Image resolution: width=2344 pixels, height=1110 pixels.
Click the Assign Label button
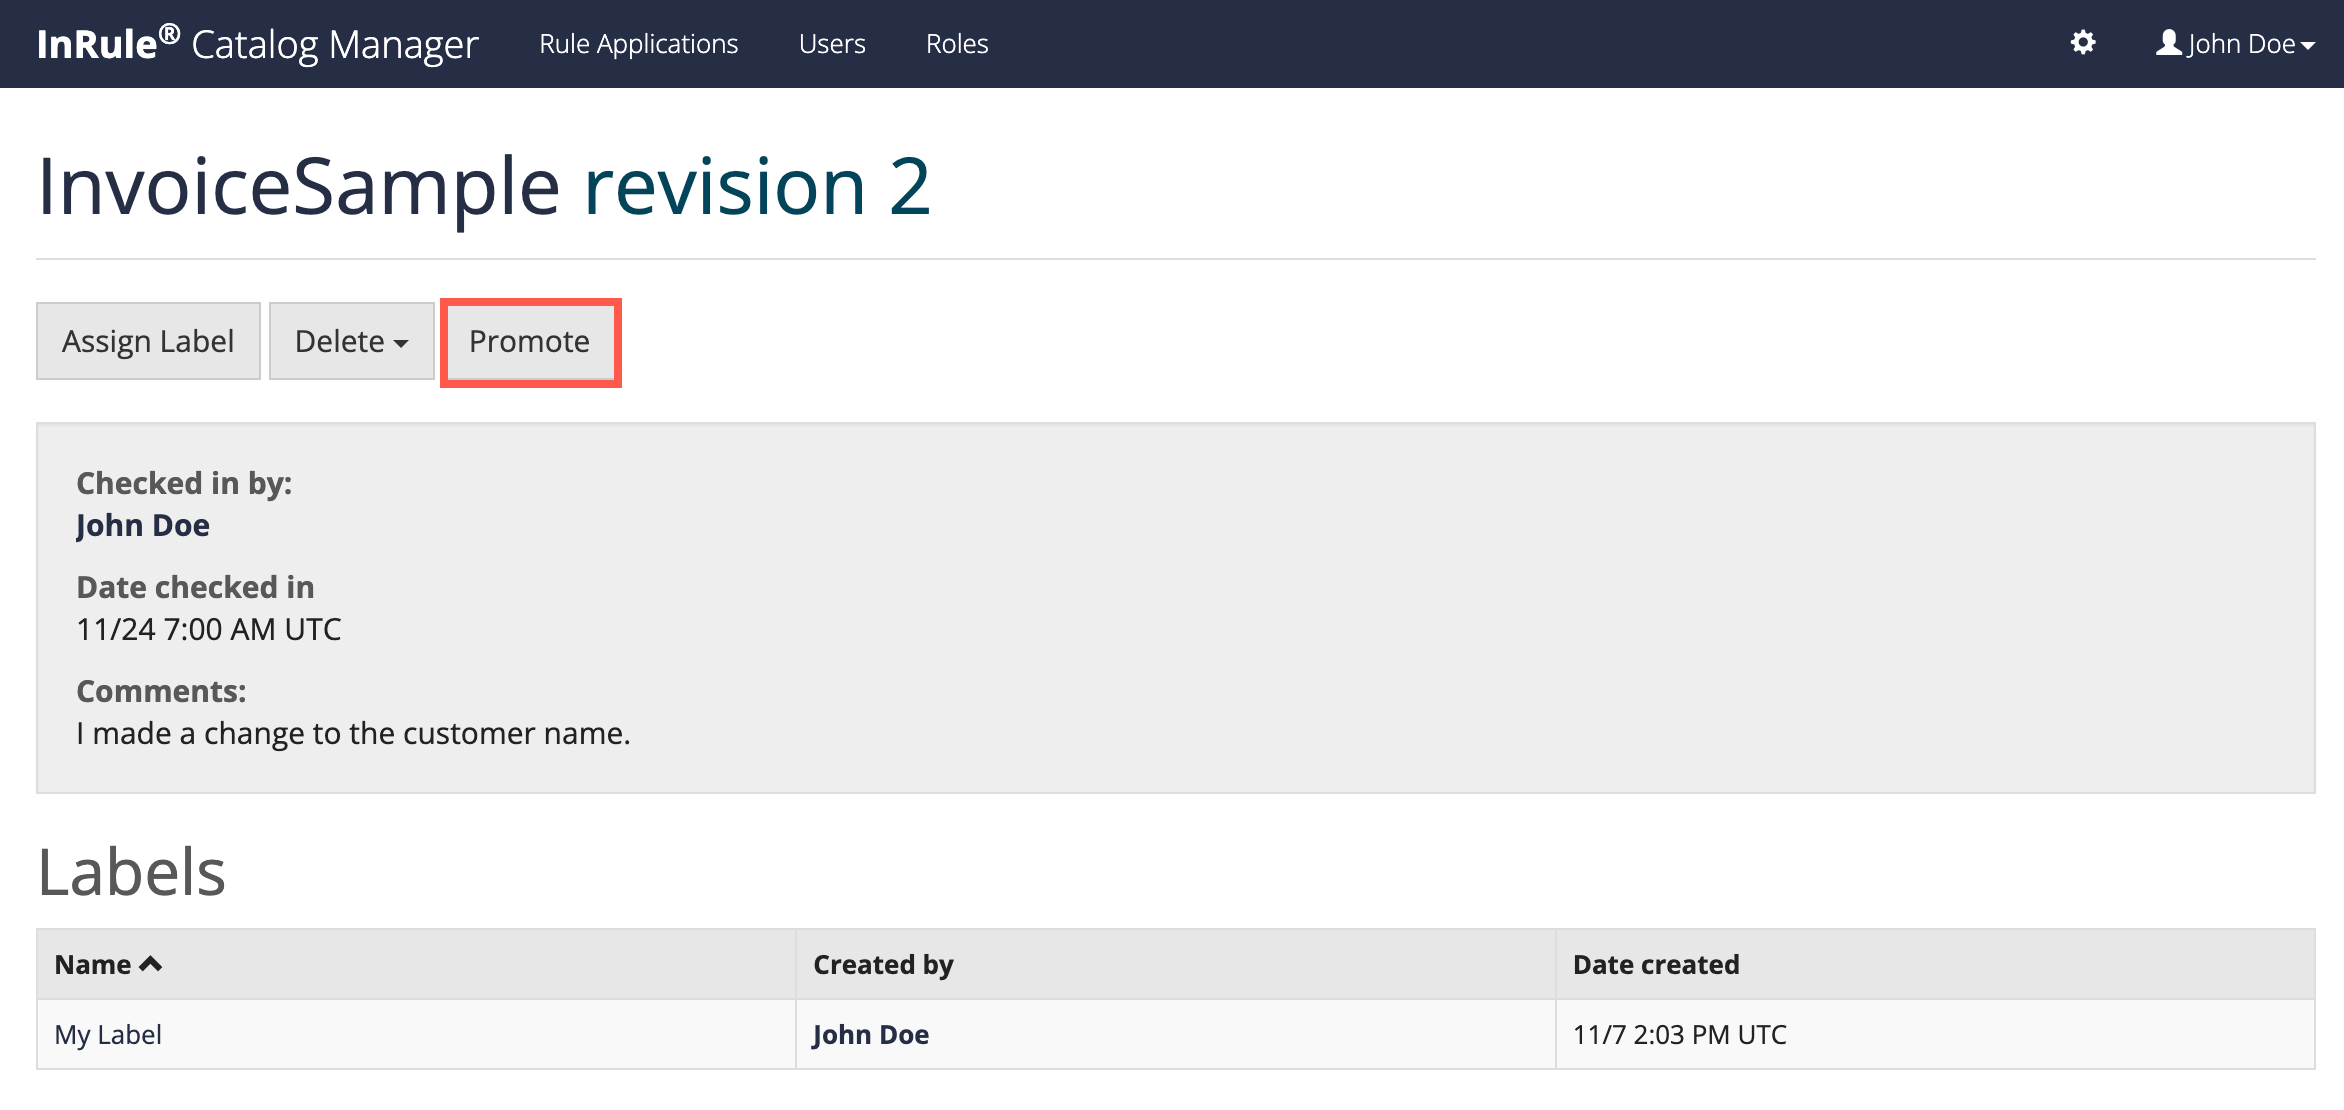[x=148, y=341]
